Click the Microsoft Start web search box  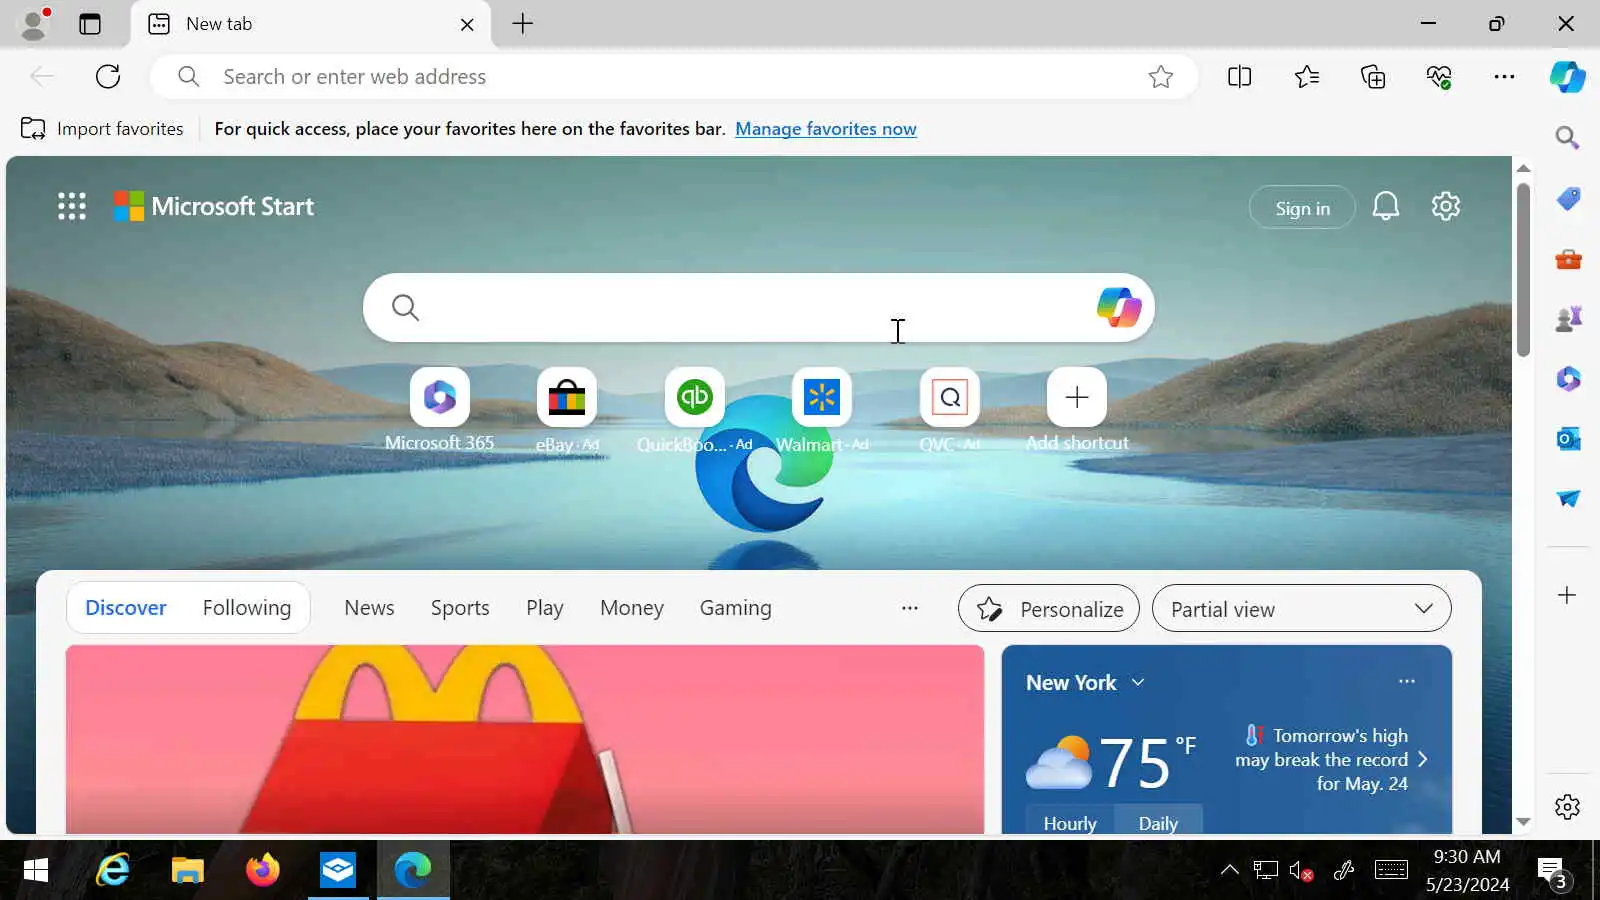click(758, 307)
